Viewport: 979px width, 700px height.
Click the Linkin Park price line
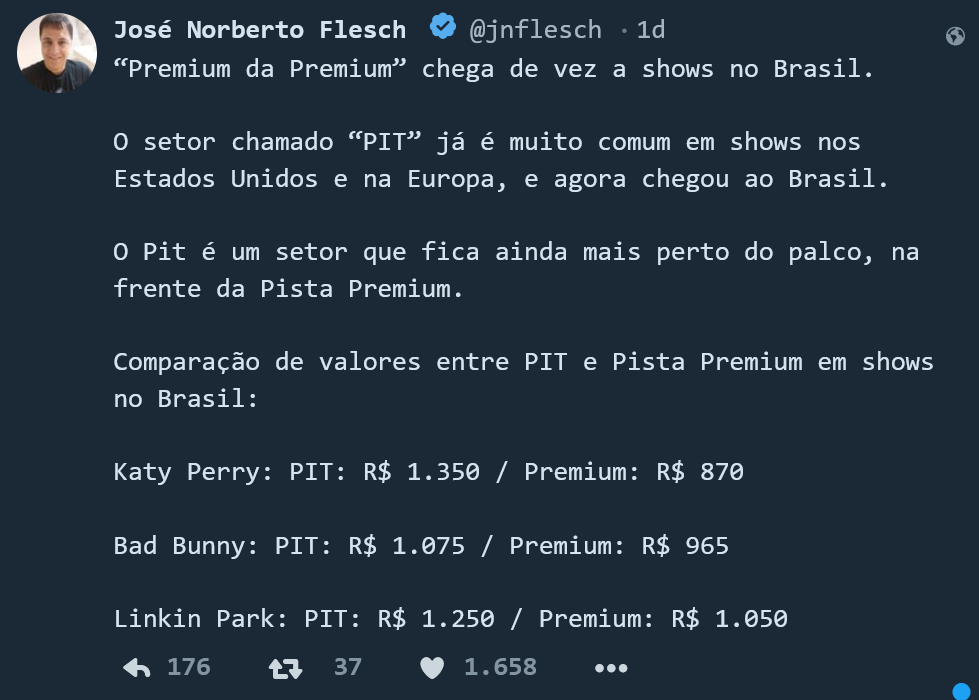pos(450,619)
